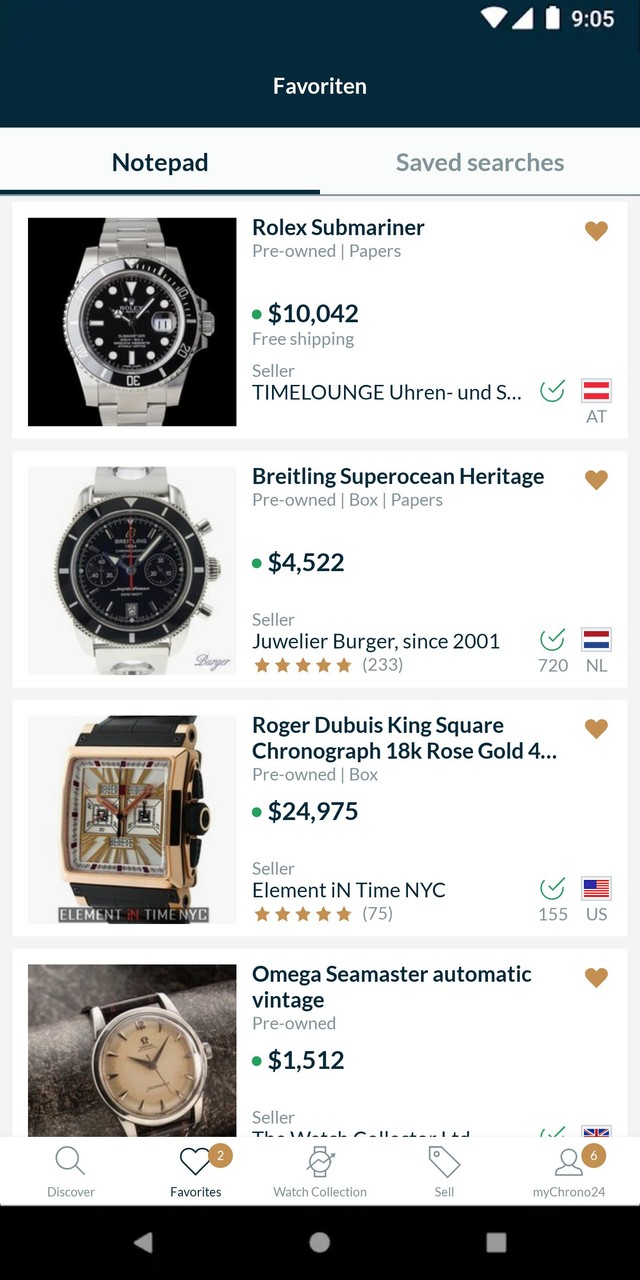Open the myChrono24 profile icon
The image size is (640, 1280).
pos(569,1163)
